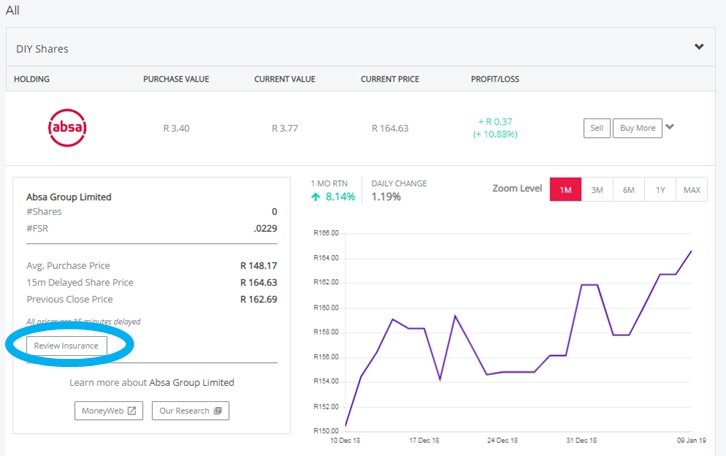The height and width of the screenshot is (456, 726).
Task: Click the DIY Shares section title
Action: [x=42, y=49]
